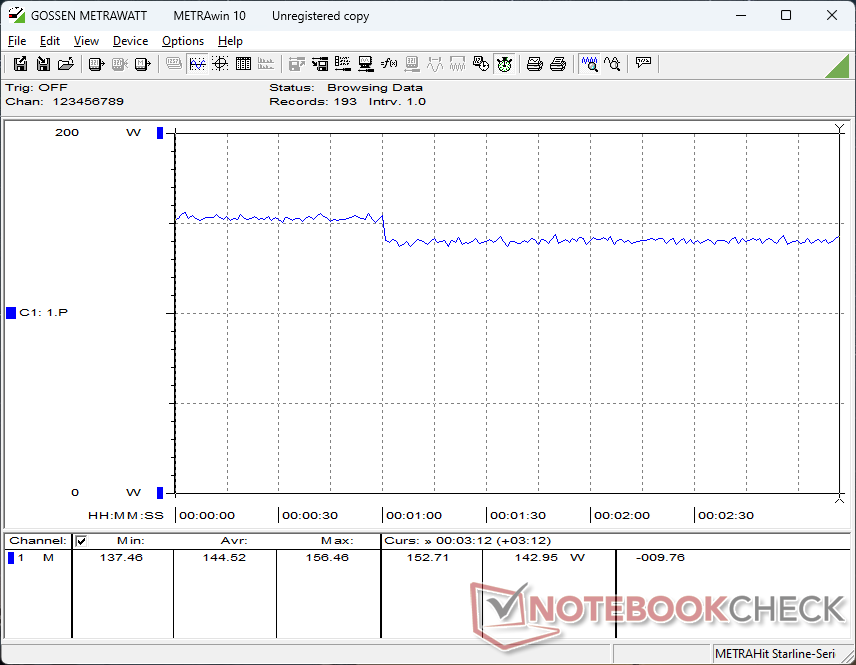
Task: Click the Curs time 00:03:12 readout
Action: pos(468,541)
